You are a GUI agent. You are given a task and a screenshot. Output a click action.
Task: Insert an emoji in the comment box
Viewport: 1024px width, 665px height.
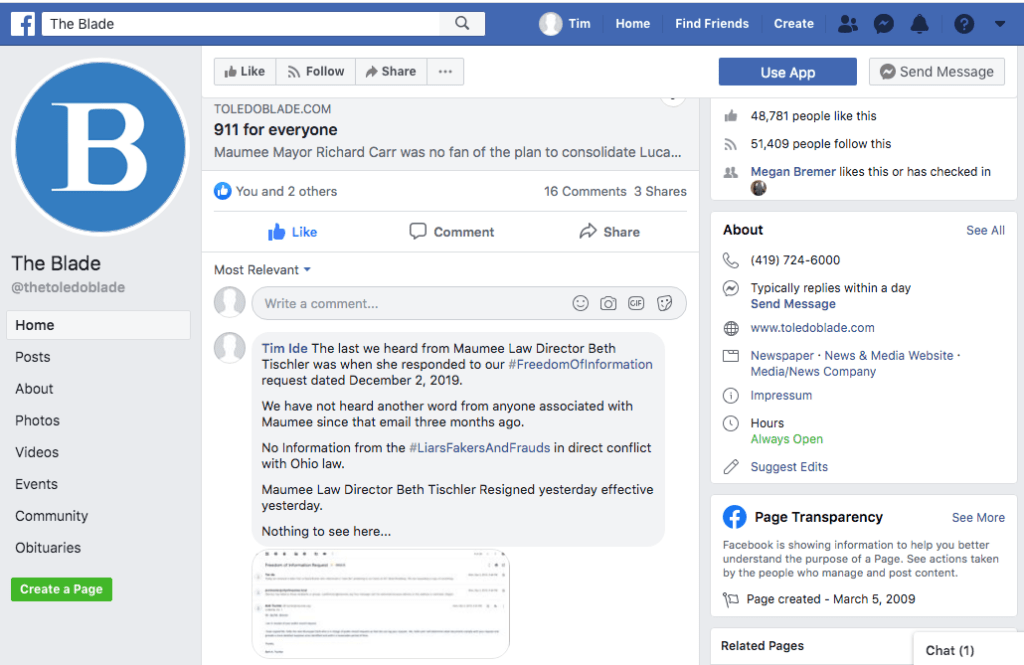580,303
